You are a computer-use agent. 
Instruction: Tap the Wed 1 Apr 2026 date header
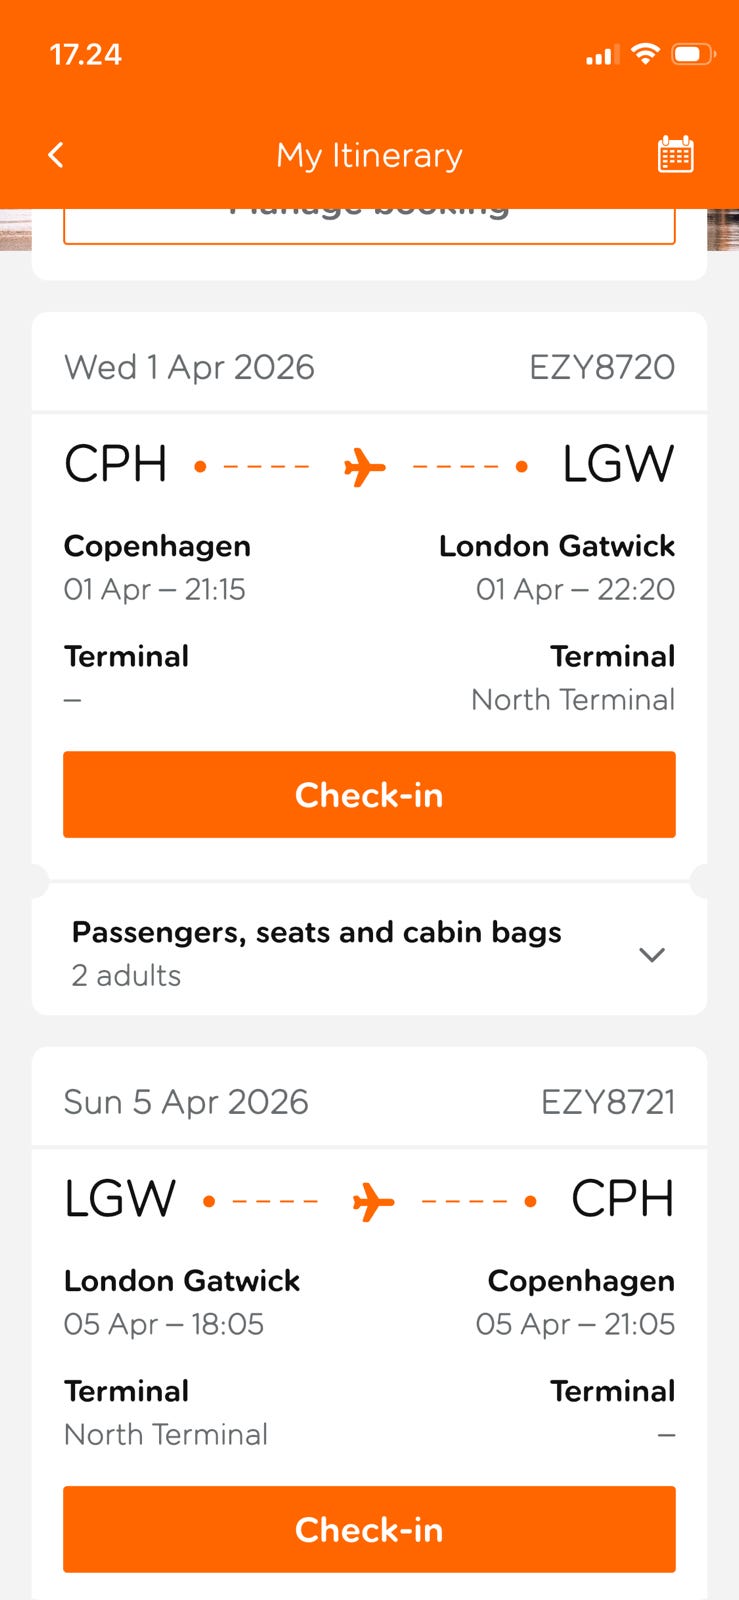[189, 367]
